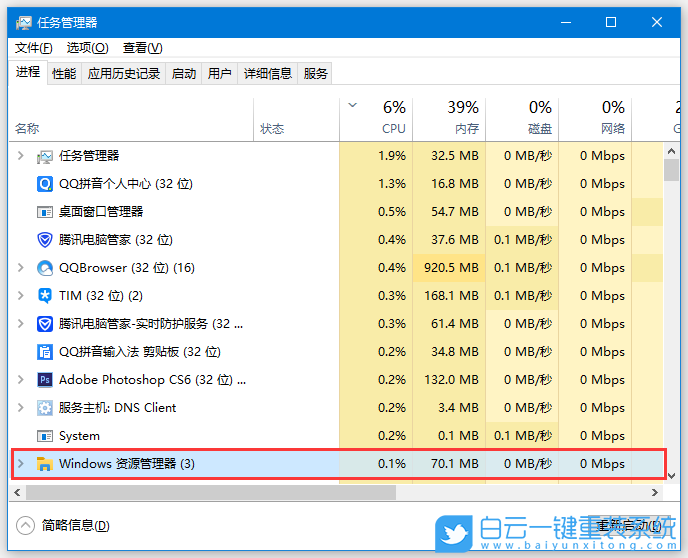This screenshot has width=688, height=558.
Task: Sort processes by 内存 column header
Action: pos(449,120)
